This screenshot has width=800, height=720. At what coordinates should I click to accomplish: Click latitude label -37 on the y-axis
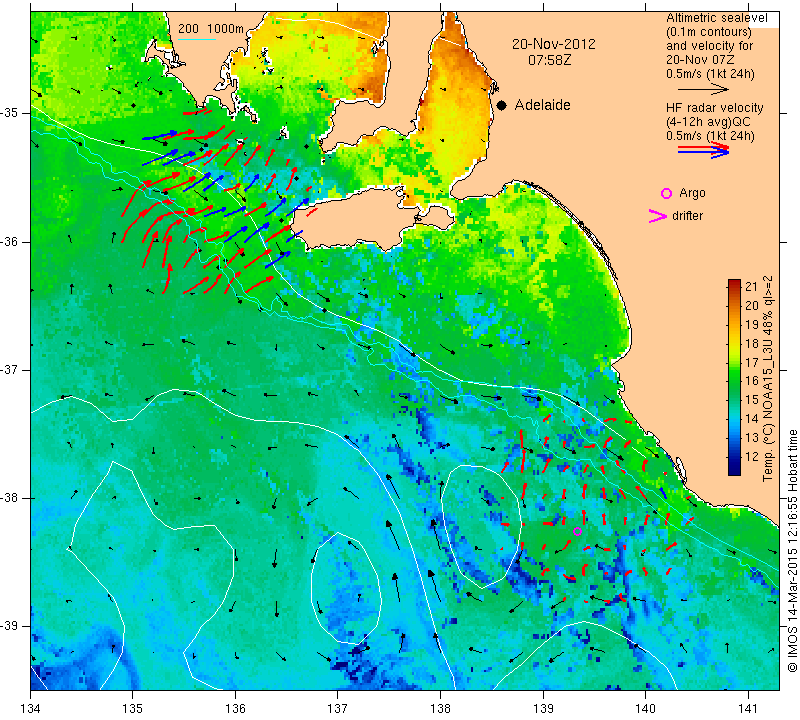(x=10, y=369)
